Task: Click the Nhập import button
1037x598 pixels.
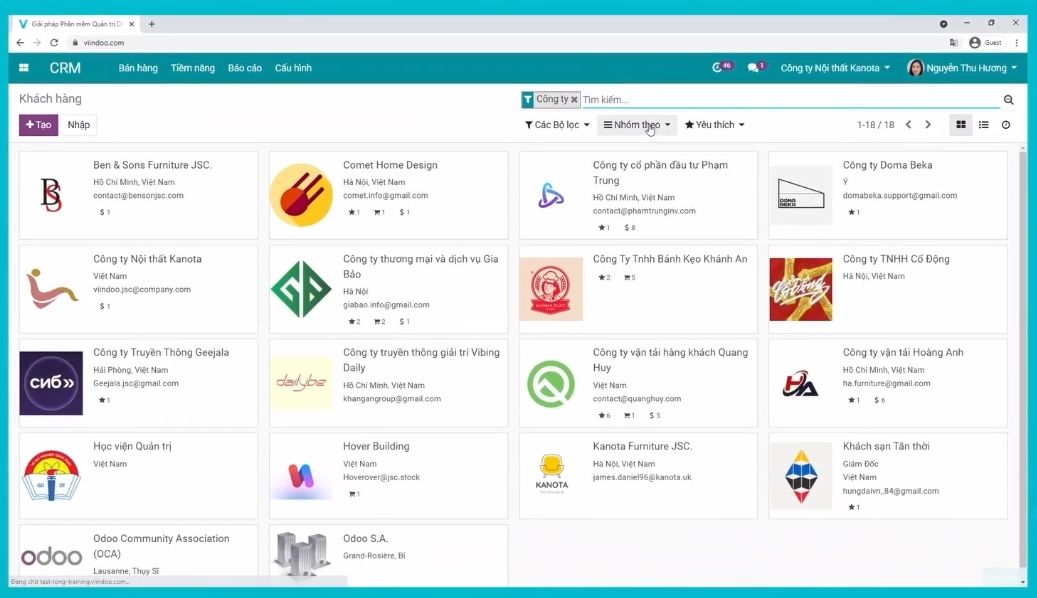Action: 78,124
